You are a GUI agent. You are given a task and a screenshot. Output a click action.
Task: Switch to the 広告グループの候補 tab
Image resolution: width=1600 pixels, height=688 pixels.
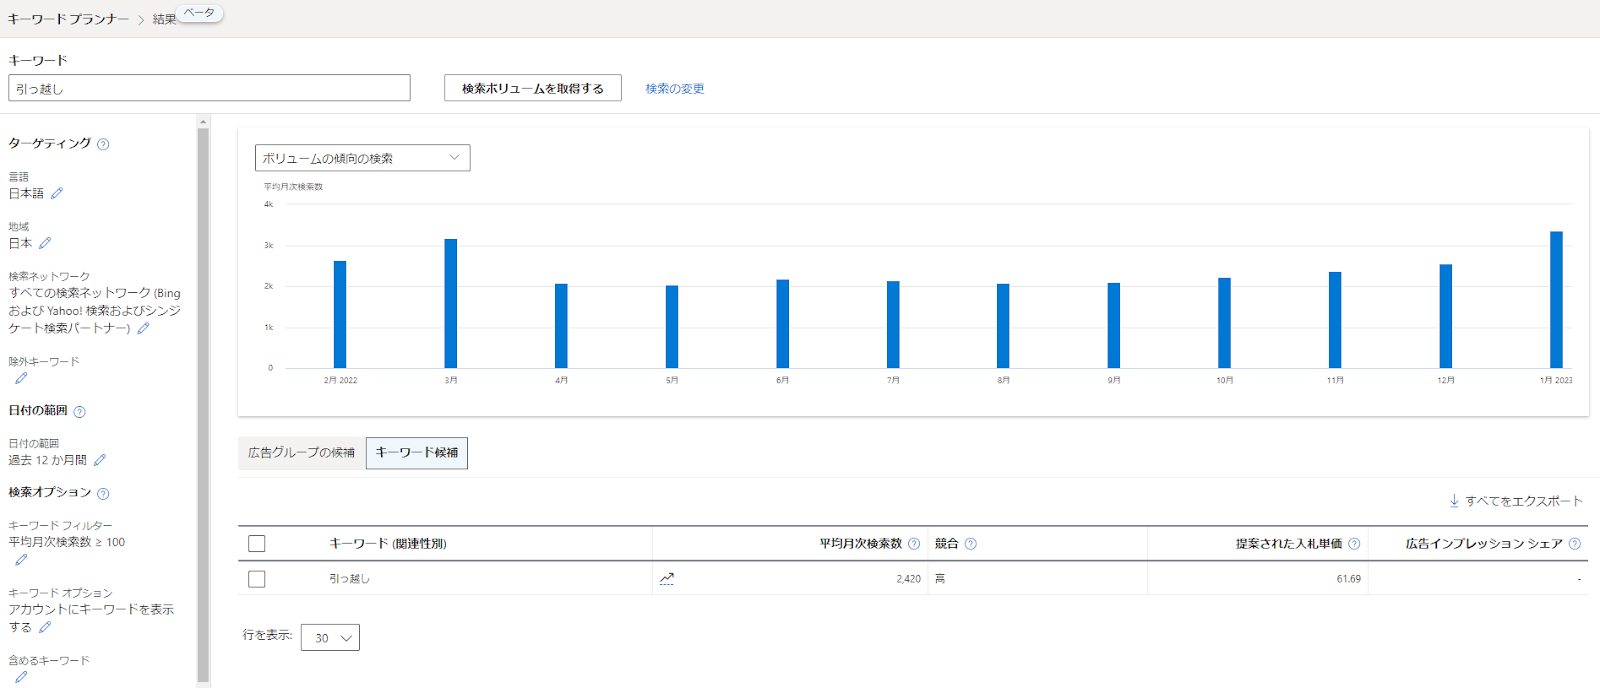point(301,453)
